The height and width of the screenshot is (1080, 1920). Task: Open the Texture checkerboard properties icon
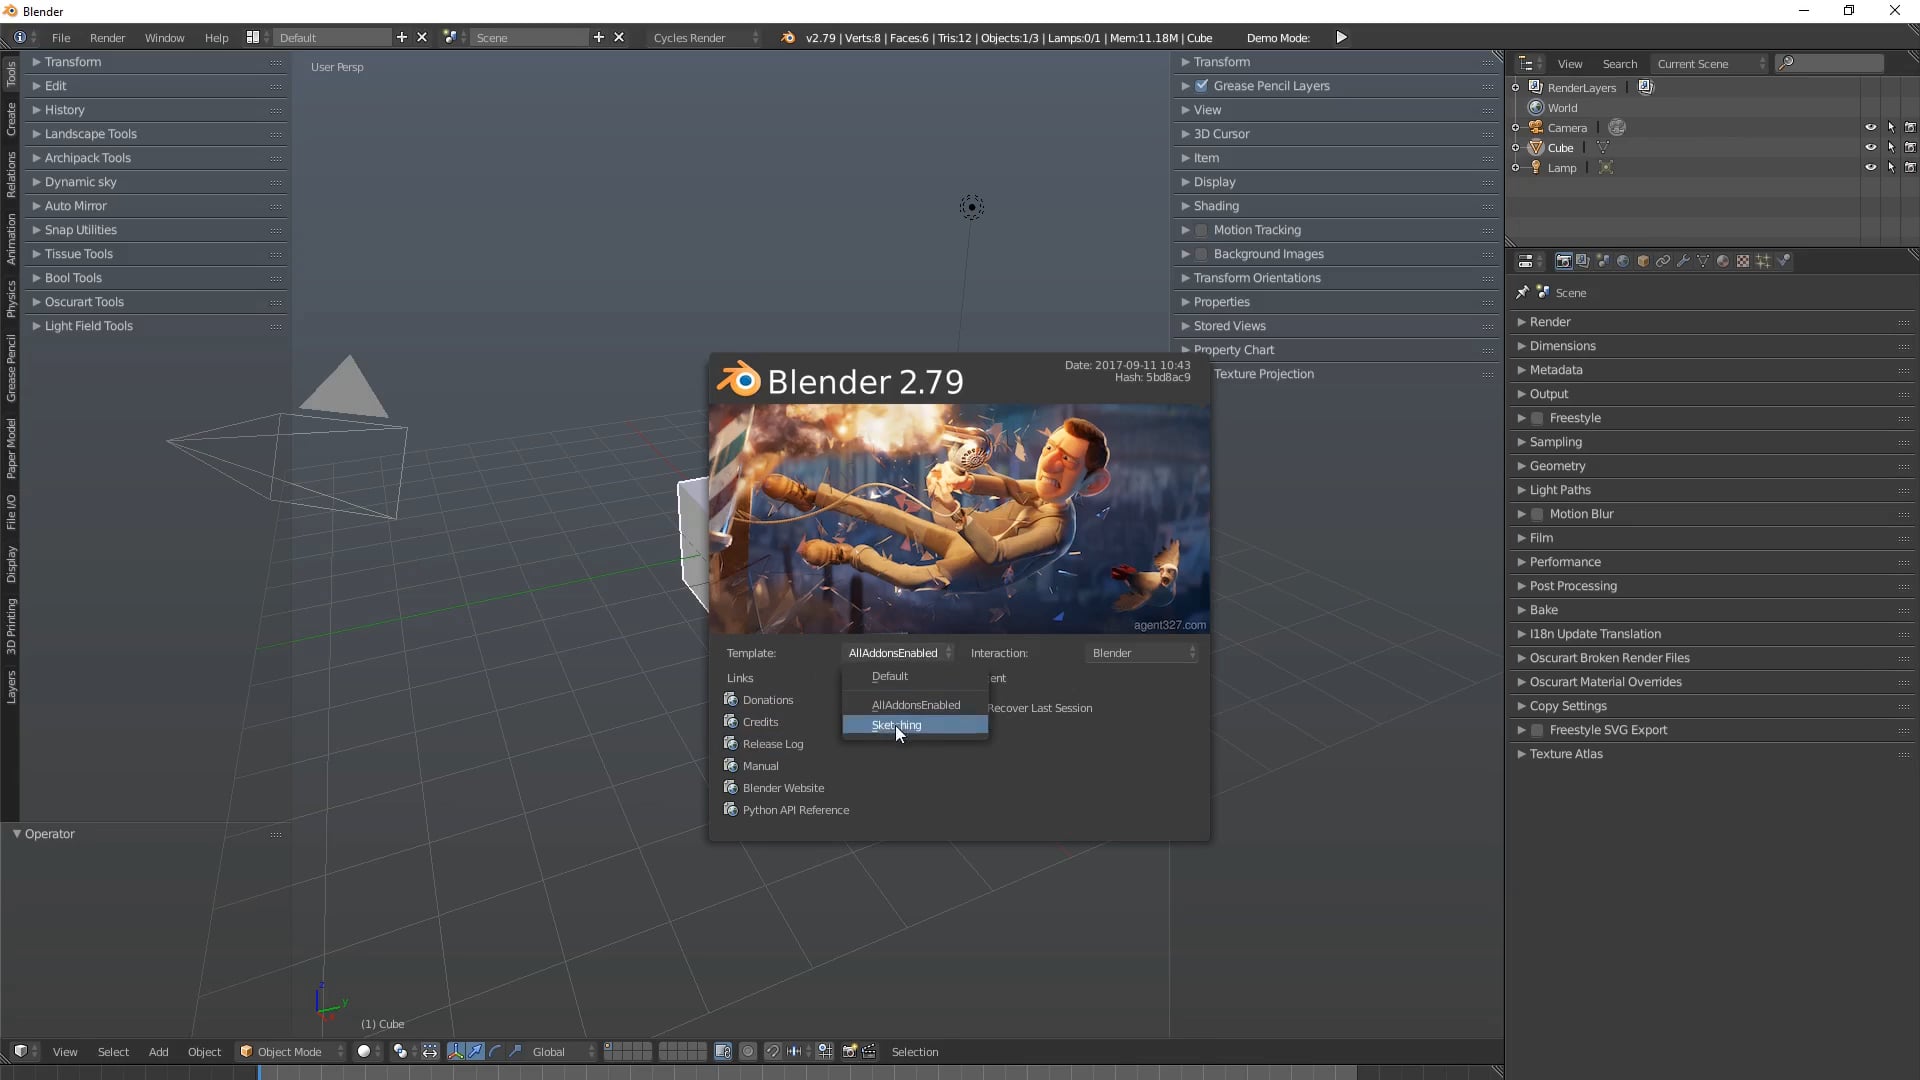[1743, 261]
